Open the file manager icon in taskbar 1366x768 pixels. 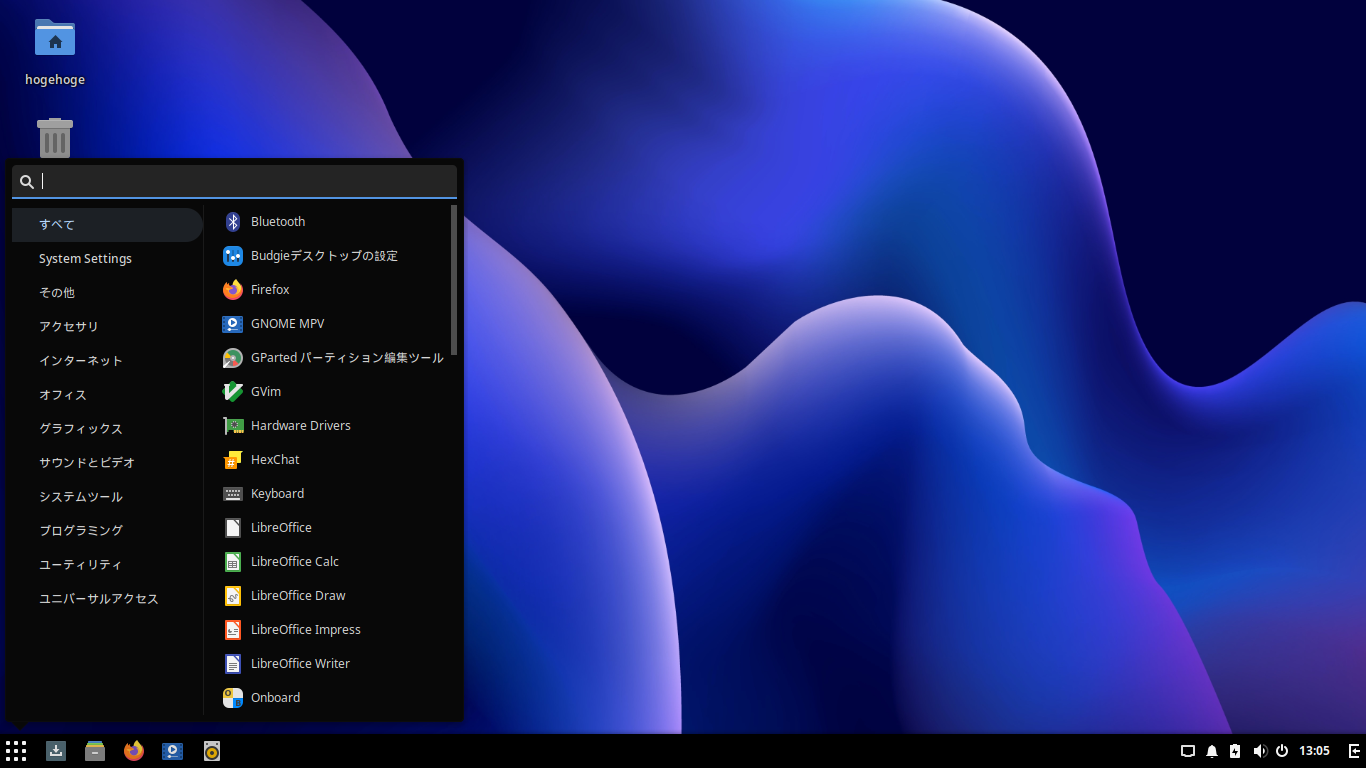coord(95,751)
